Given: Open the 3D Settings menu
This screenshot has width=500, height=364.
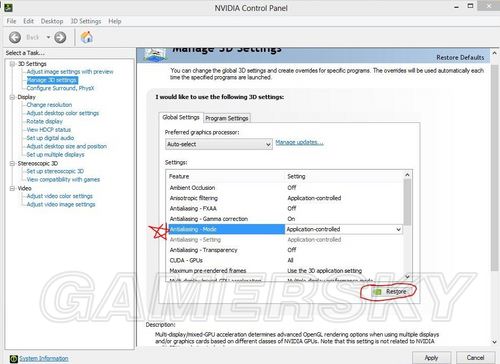Looking at the screenshot, I should 86,21.
